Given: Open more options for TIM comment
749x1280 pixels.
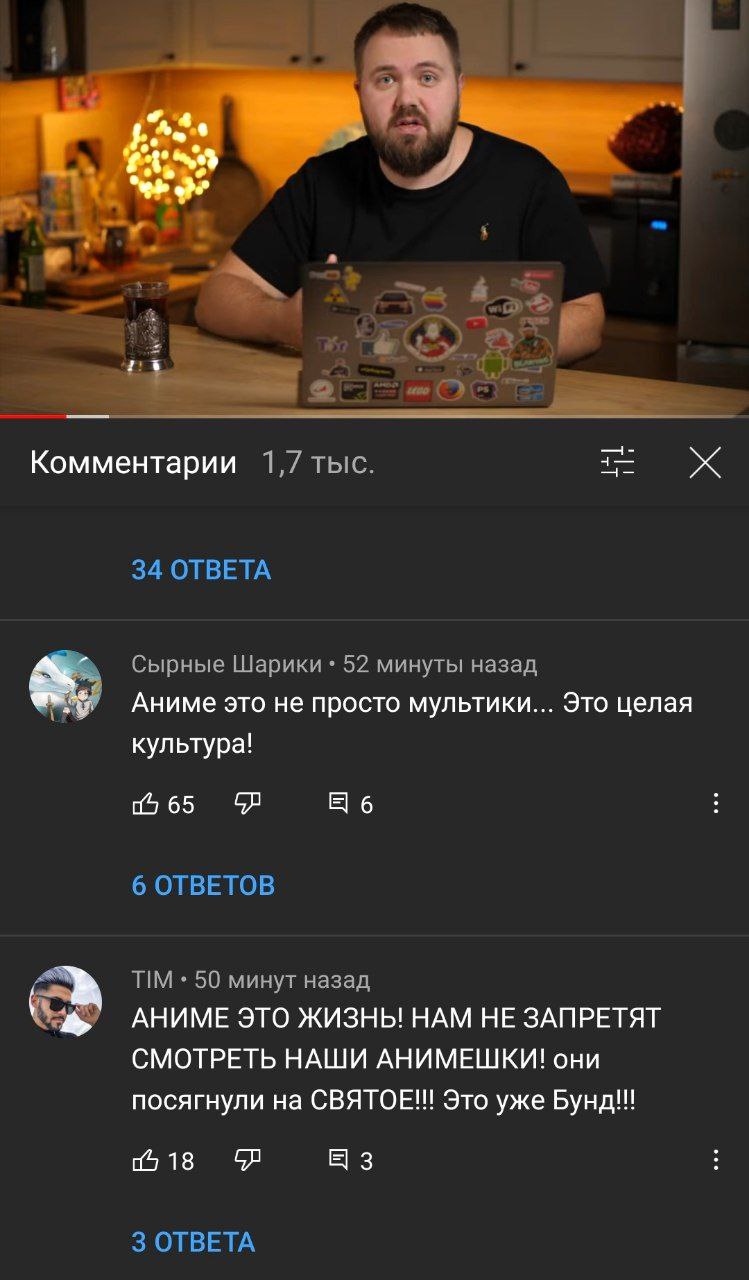Looking at the screenshot, I should 715,1160.
